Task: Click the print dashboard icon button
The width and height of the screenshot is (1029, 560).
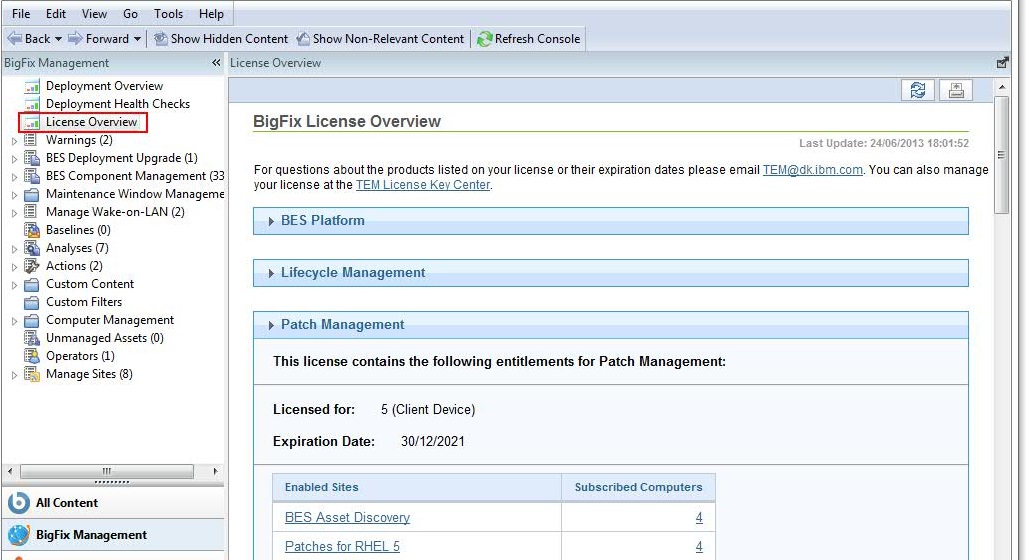Action: tap(956, 90)
